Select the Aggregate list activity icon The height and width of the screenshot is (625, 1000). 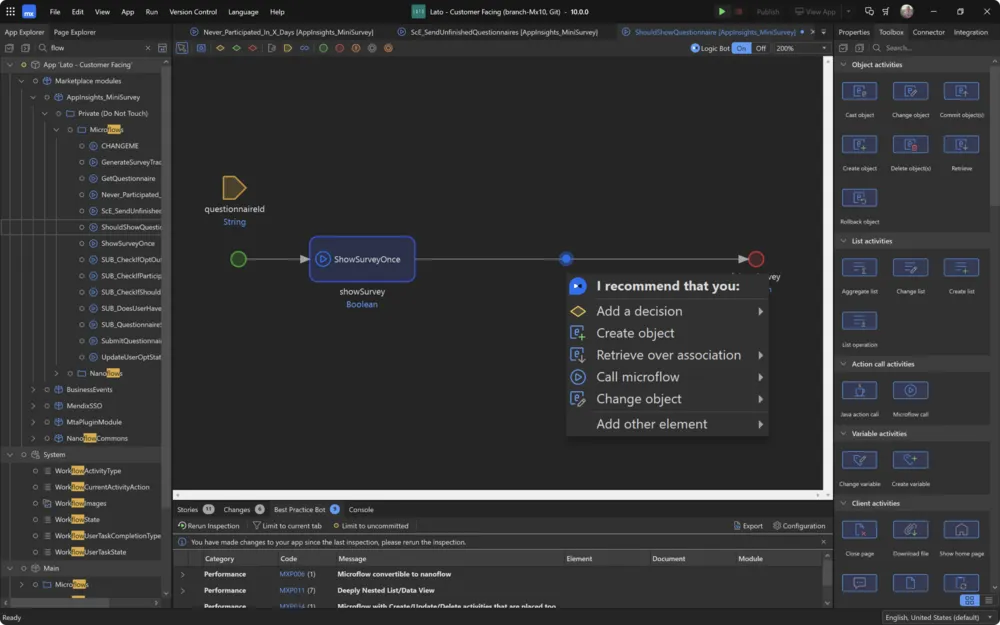tap(859, 268)
